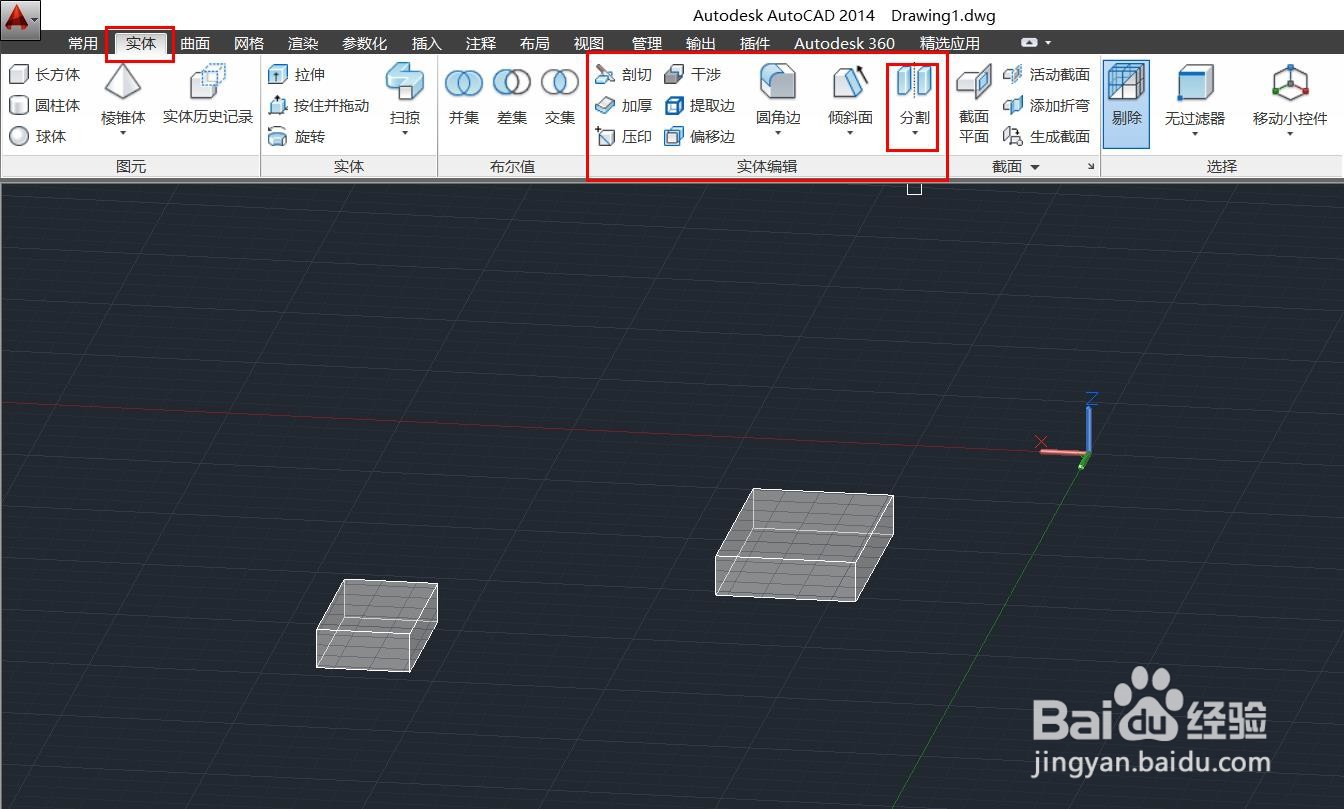Click the 圆角边 fillet edge tool
This screenshot has height=809, width=1344.
tap(778, 94)
